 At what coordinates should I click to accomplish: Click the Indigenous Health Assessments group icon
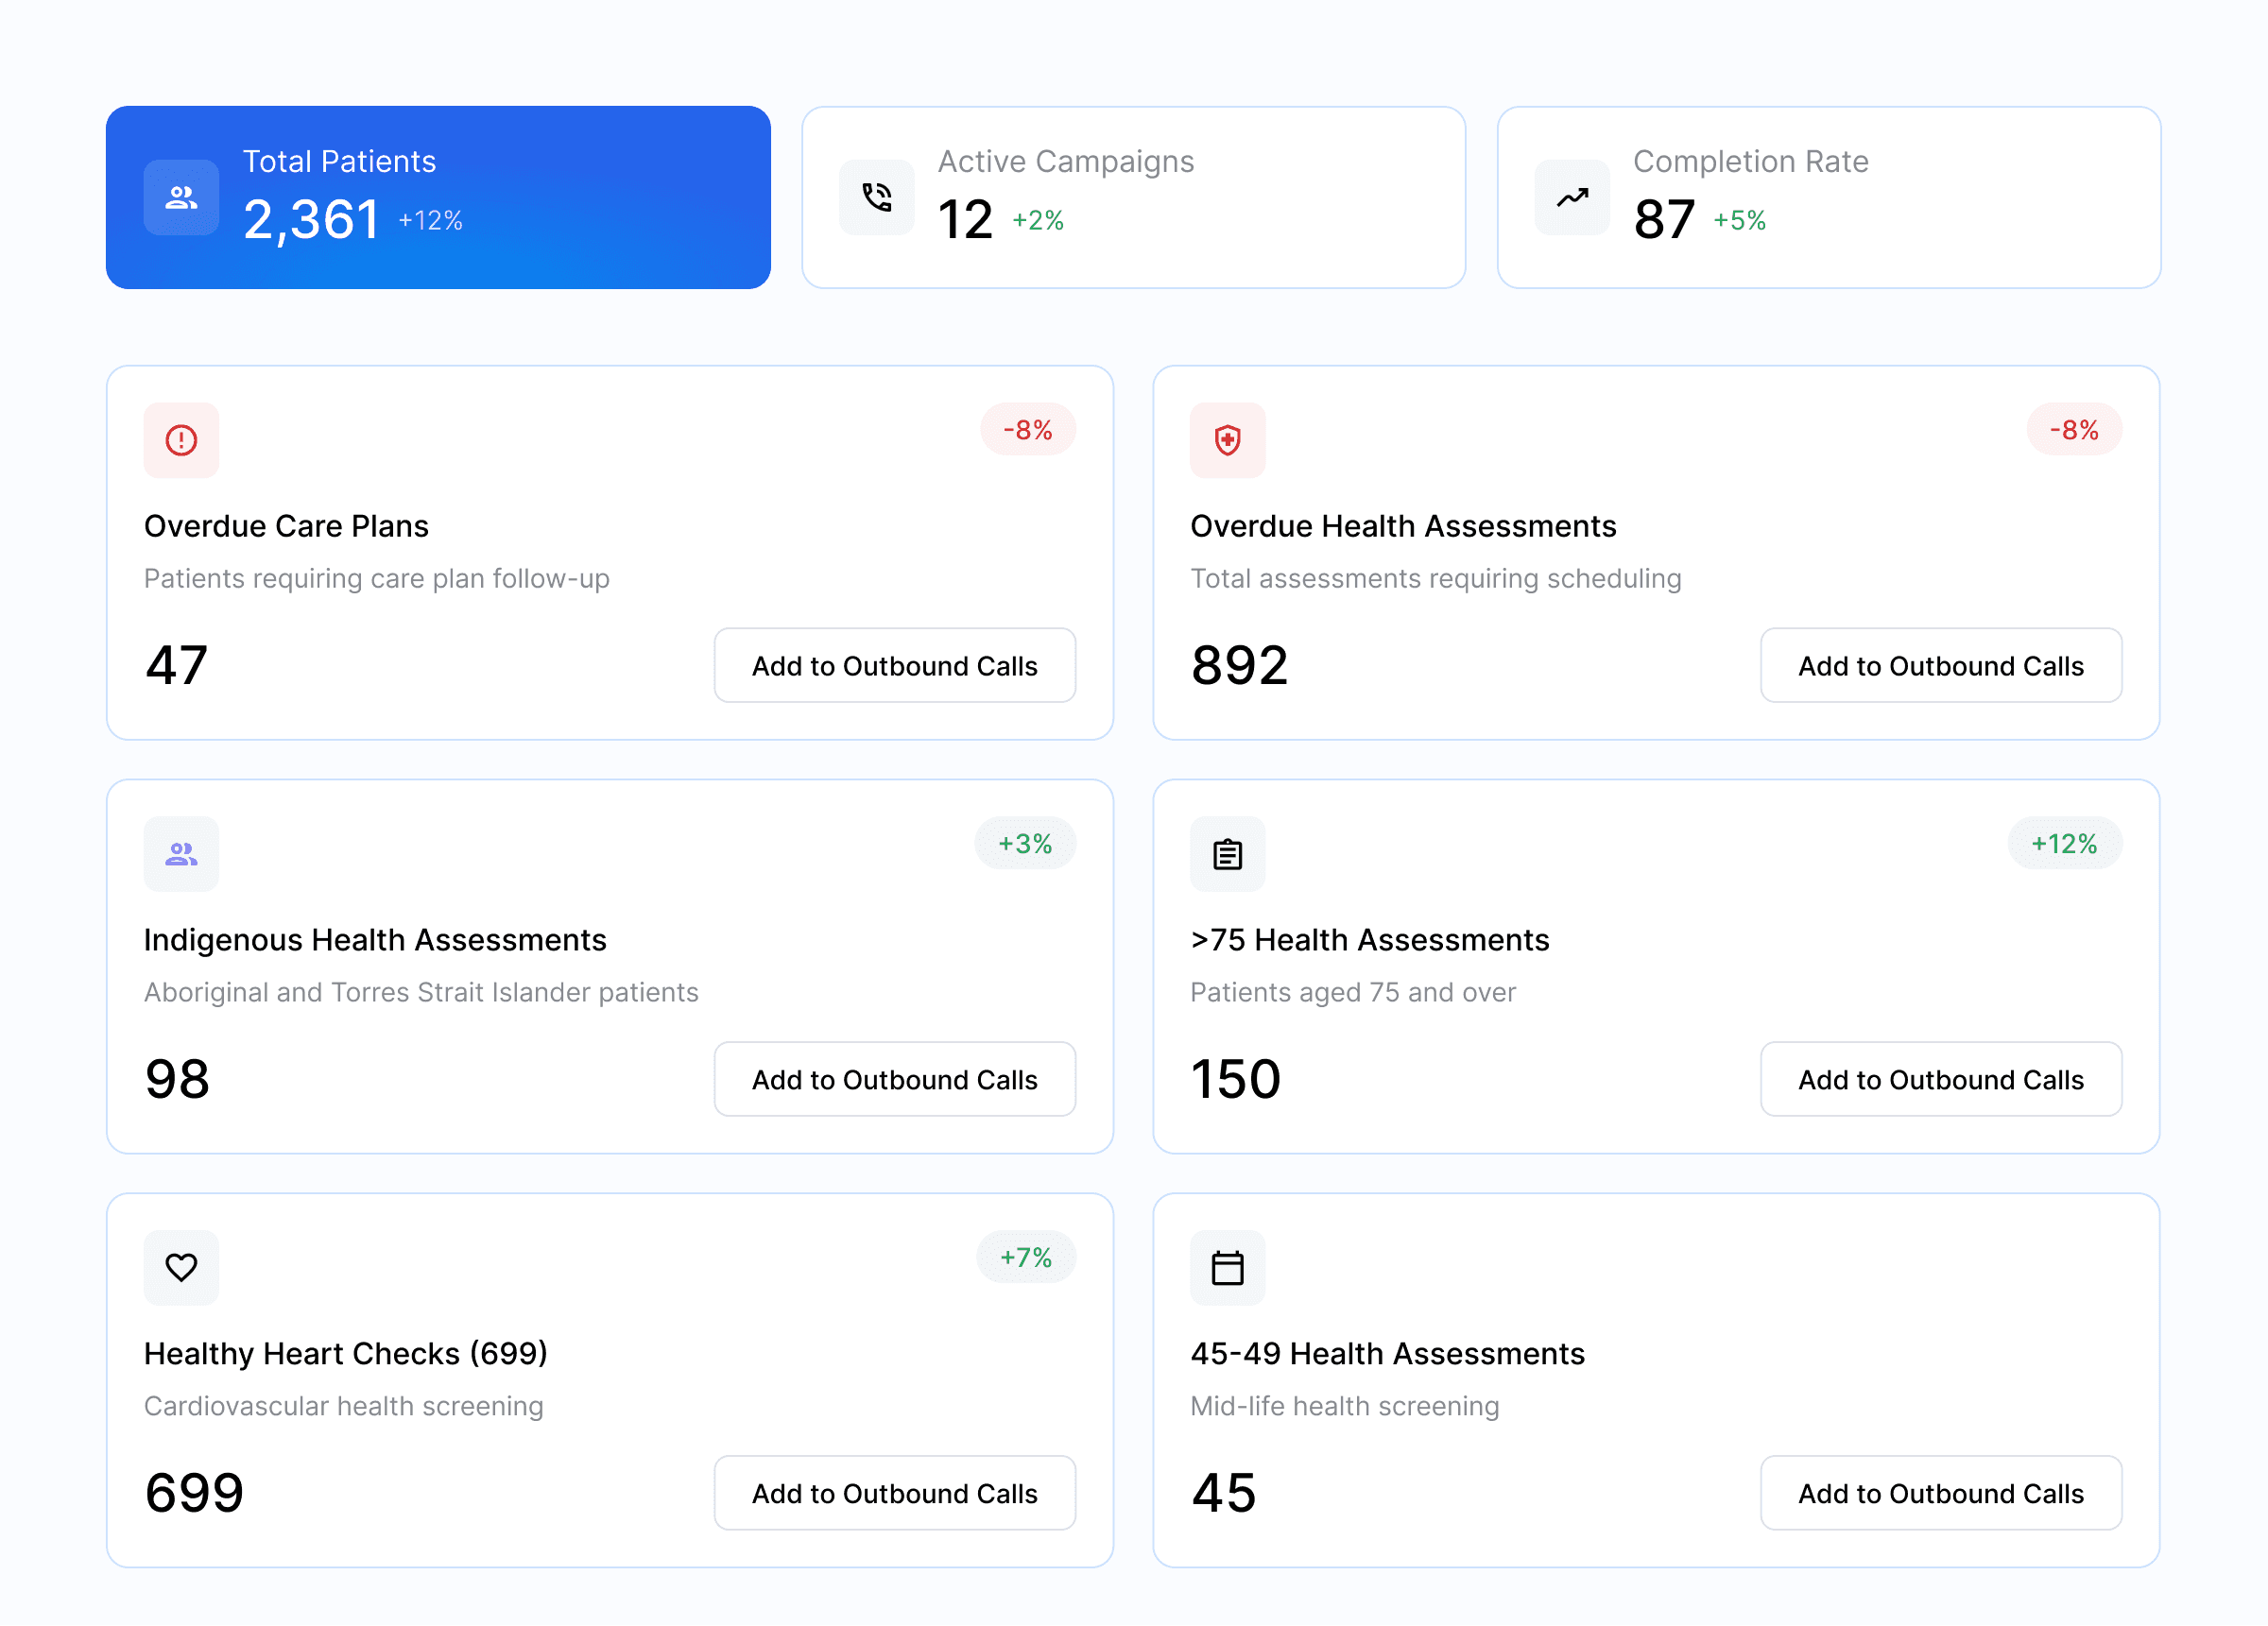pyautogui.click(x=181, y=854)
